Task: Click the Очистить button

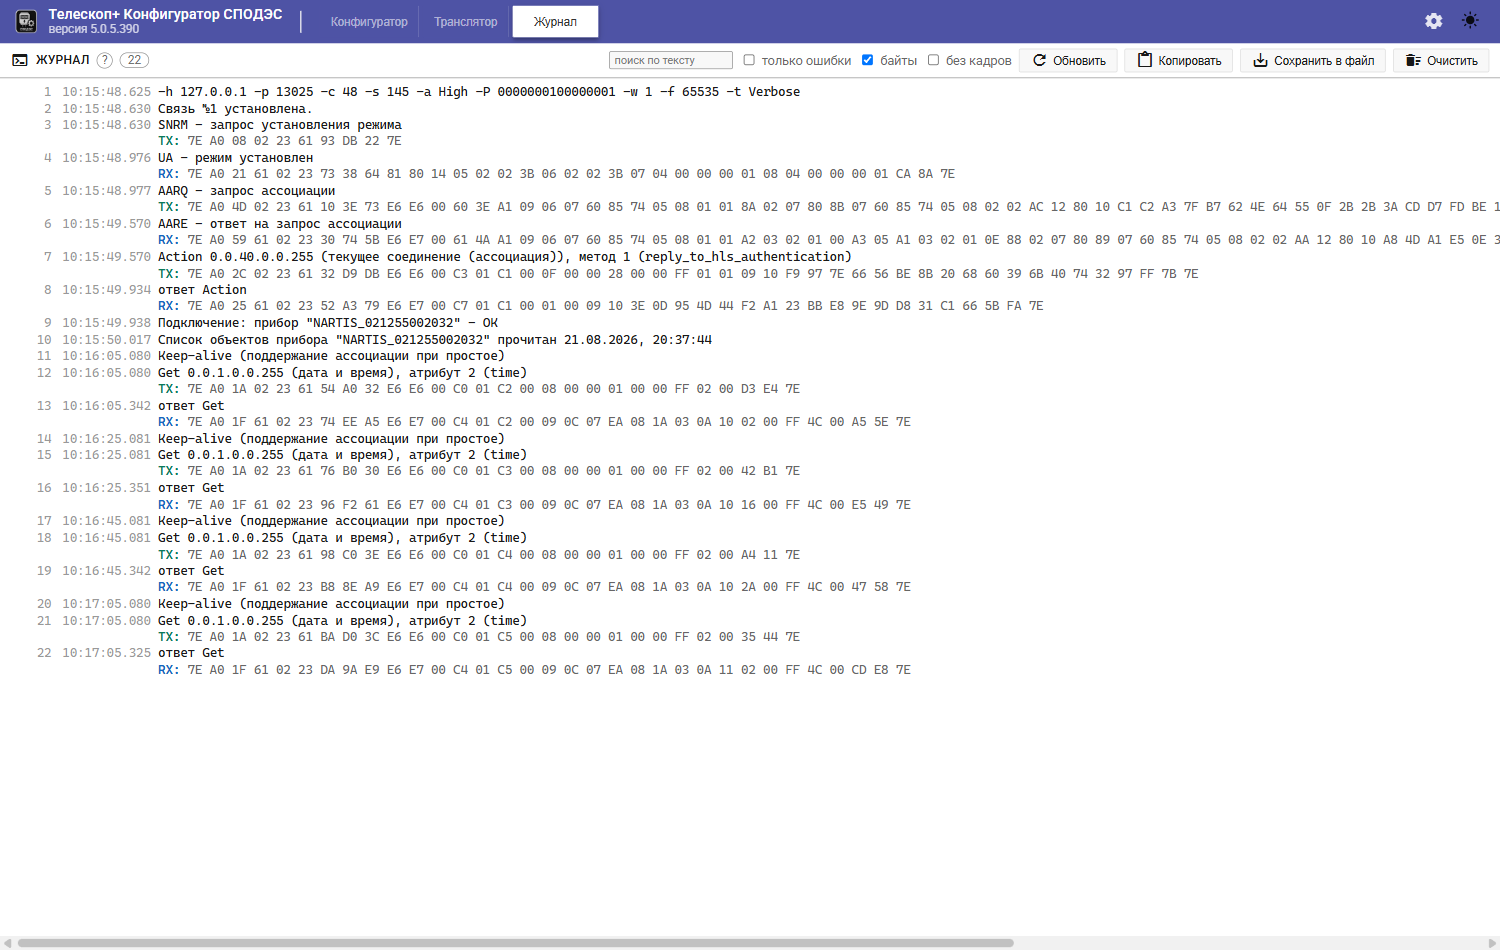Action: tap(1441, 60)
